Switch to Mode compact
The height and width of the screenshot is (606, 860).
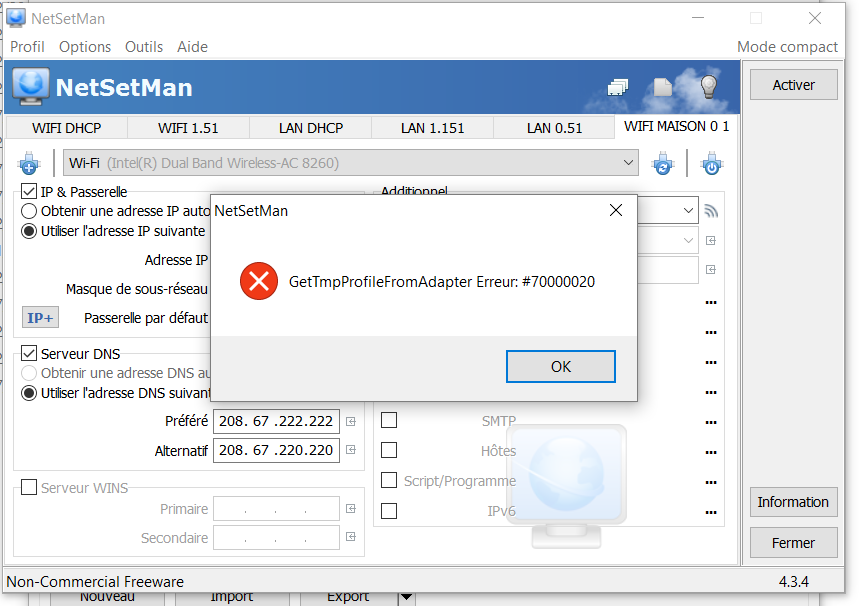click(787, 47)
